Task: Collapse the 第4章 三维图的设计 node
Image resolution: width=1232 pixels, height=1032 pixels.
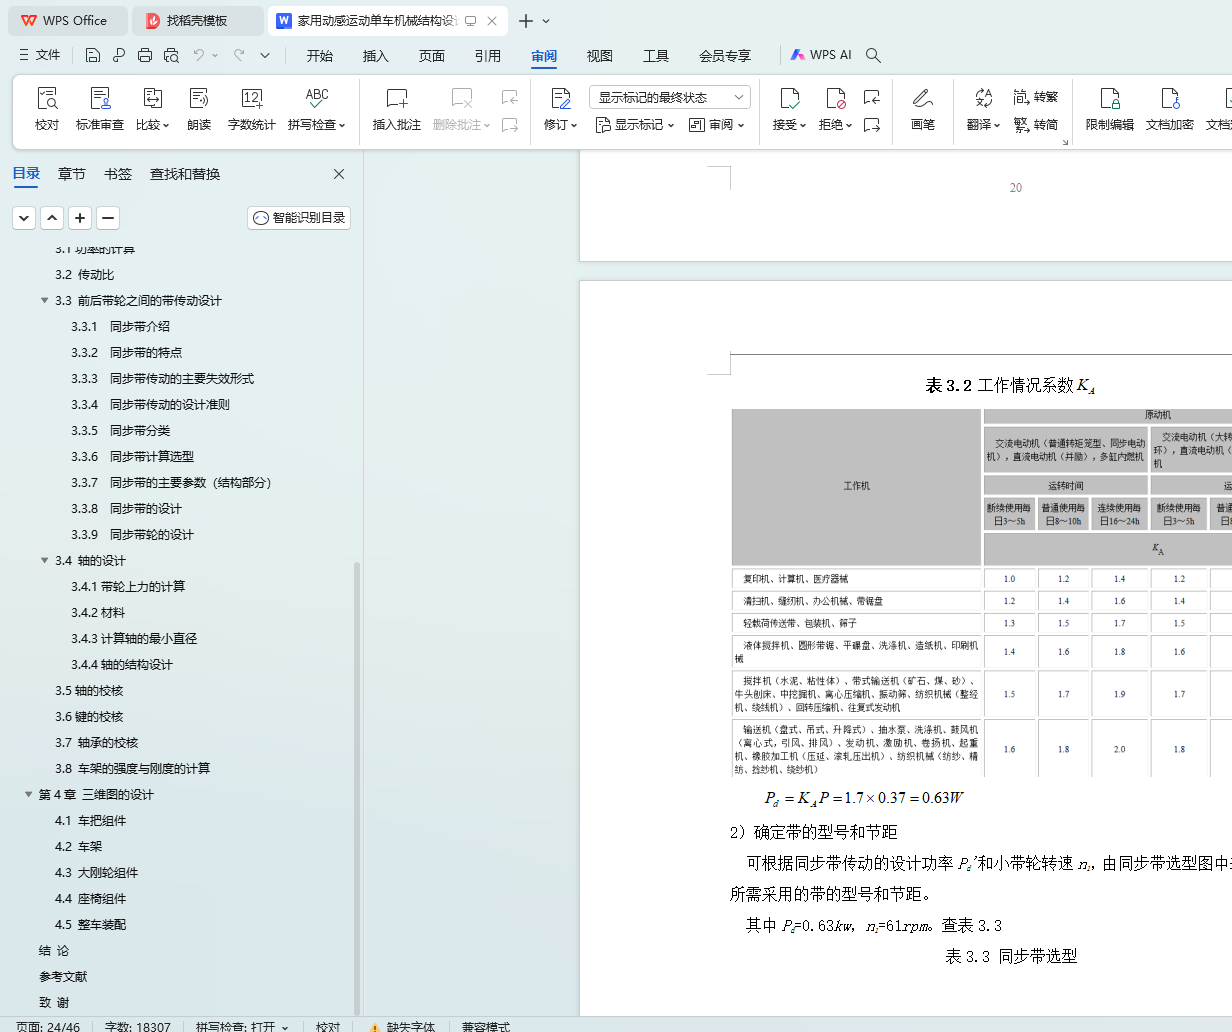Action: 28,794
